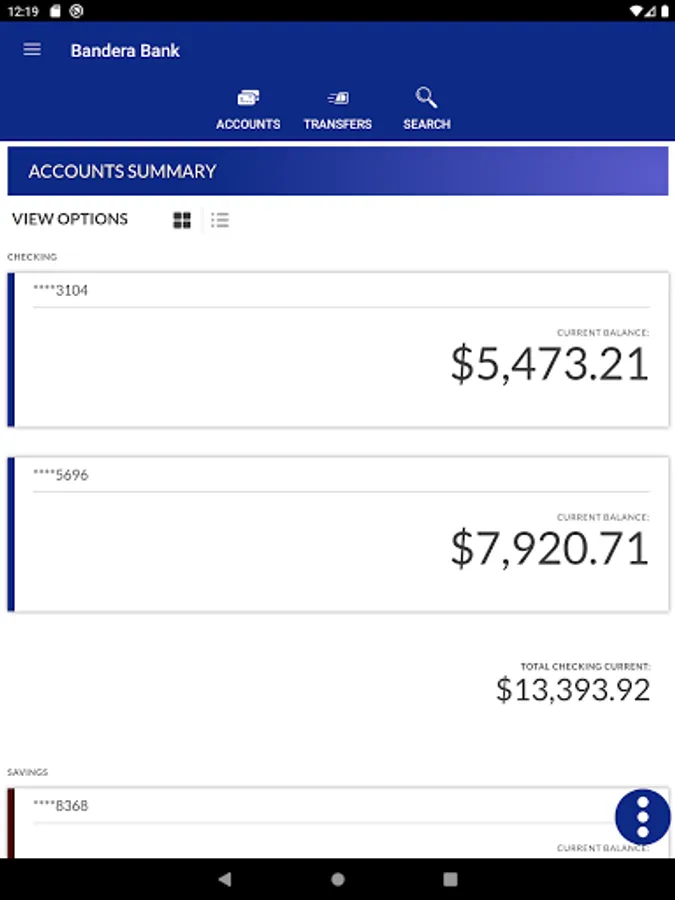Tap the $5,473.21 current balance
The height and width of the screenshot is (900, 675).
[x=550, y=364]
